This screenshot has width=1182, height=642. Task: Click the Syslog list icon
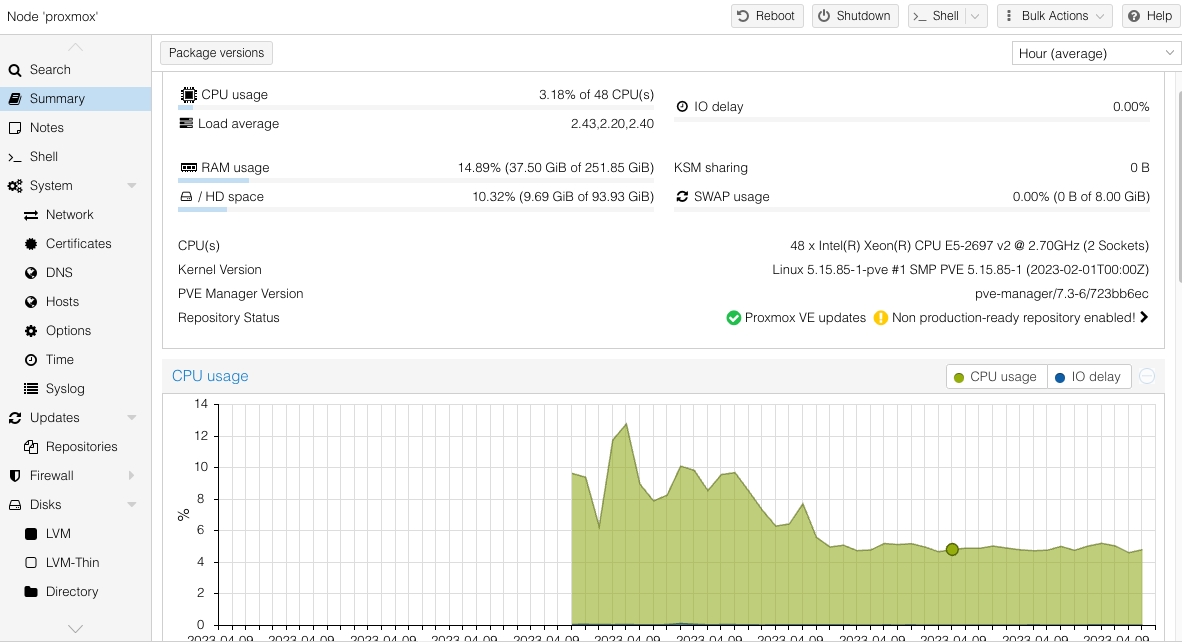click(31, 389)
